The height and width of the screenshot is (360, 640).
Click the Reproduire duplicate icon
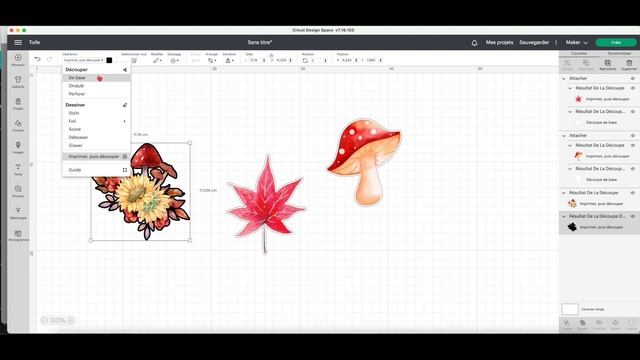[x=608, y=64]
